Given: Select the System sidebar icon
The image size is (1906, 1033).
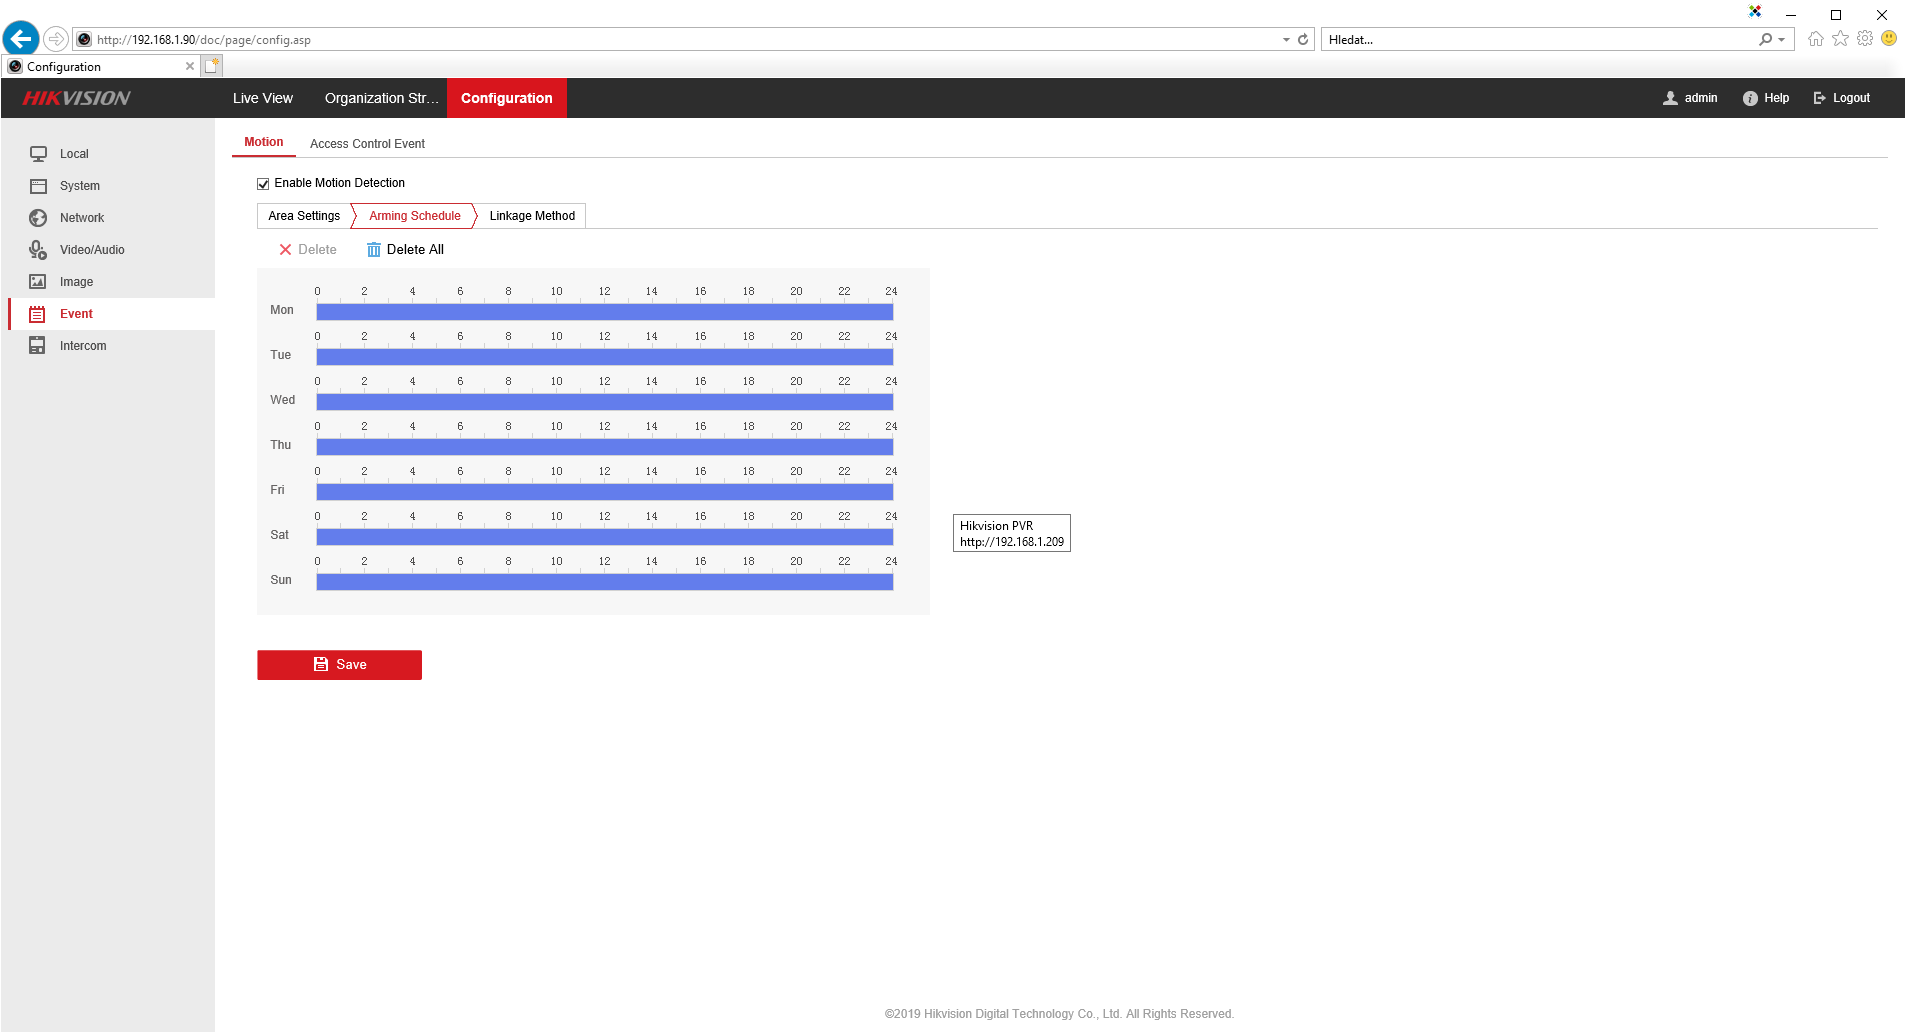Looking at the screenshot, I should pyautogui.click(x=38, y=186).
